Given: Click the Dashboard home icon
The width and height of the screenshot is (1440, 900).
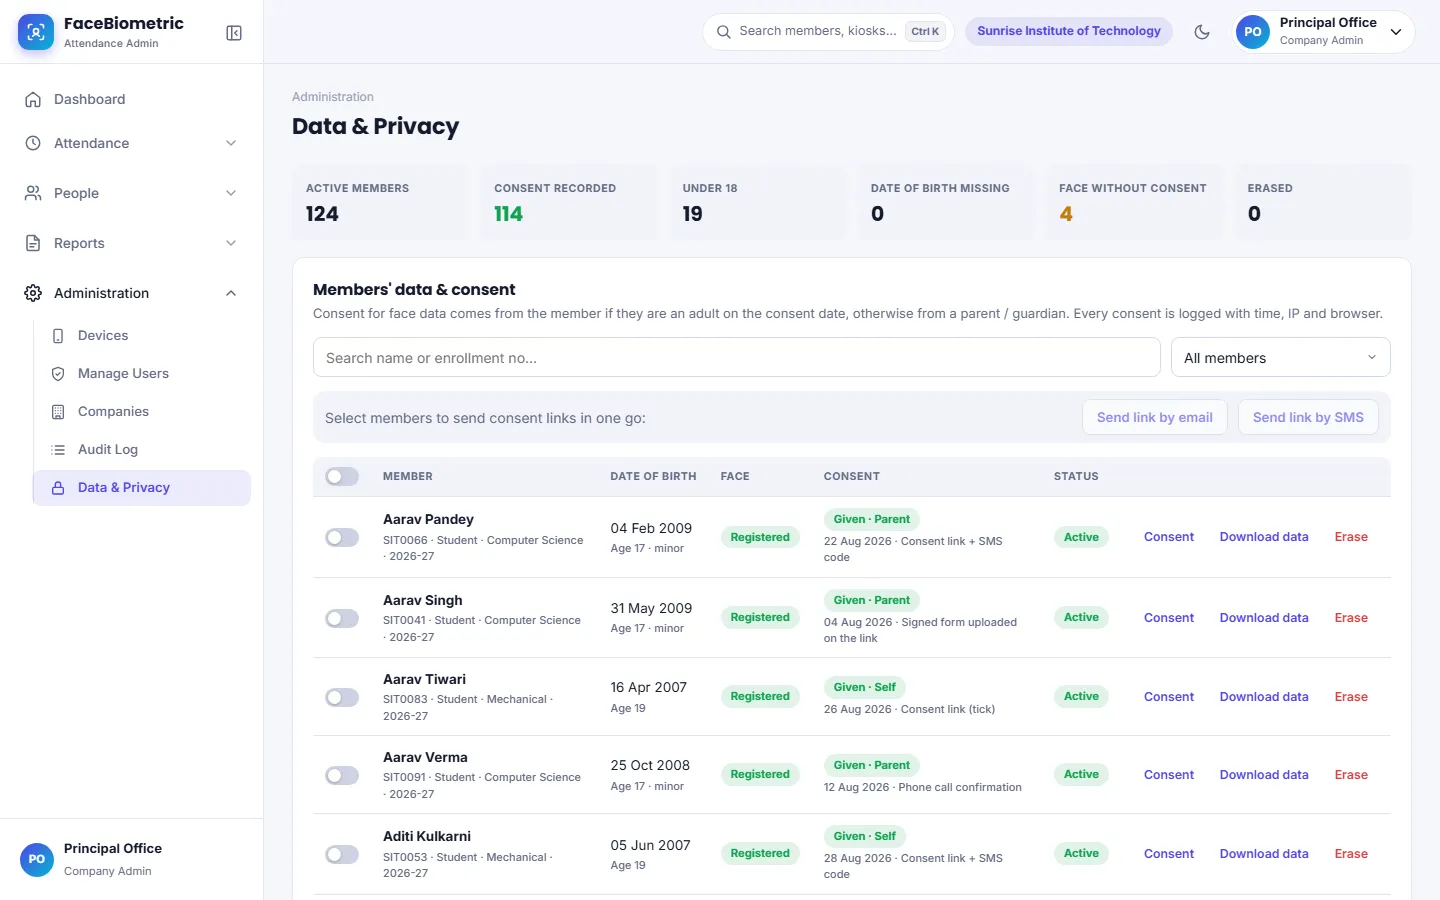Looking at the screenshot, I should click(33, 99).
